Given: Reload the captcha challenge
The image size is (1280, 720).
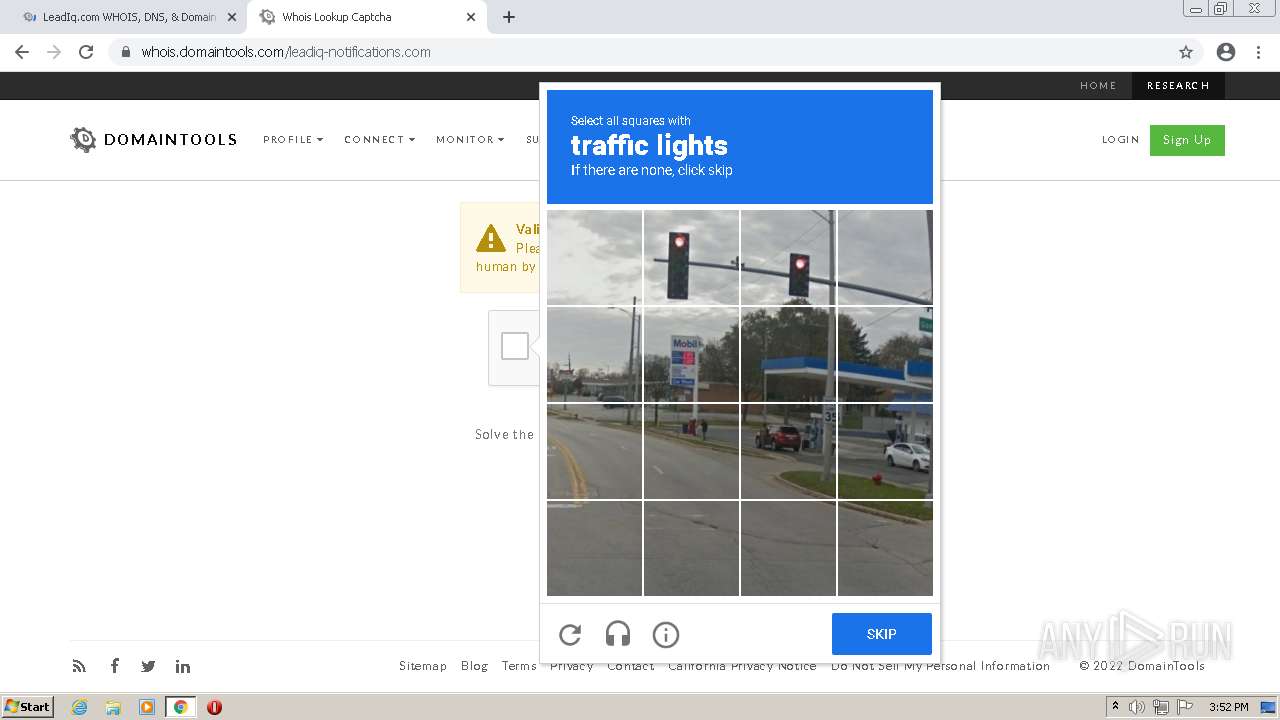Looking at the screenshot, I should [570, 634].
